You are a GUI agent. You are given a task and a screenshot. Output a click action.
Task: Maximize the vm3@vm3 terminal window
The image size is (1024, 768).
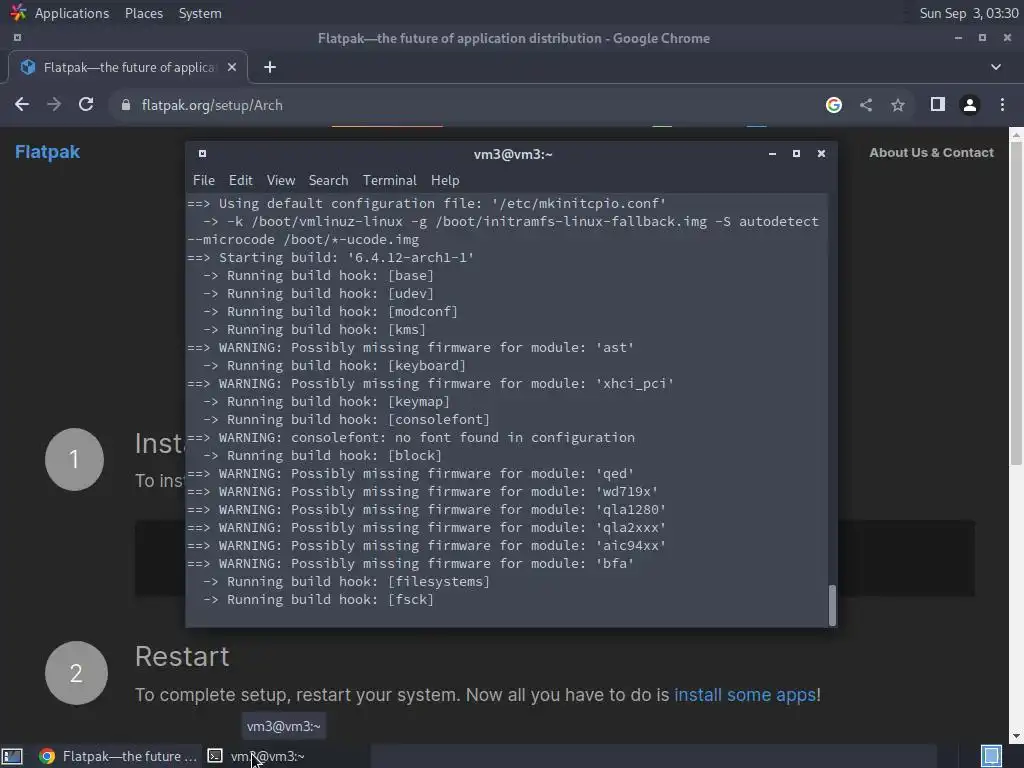[796, 153]
